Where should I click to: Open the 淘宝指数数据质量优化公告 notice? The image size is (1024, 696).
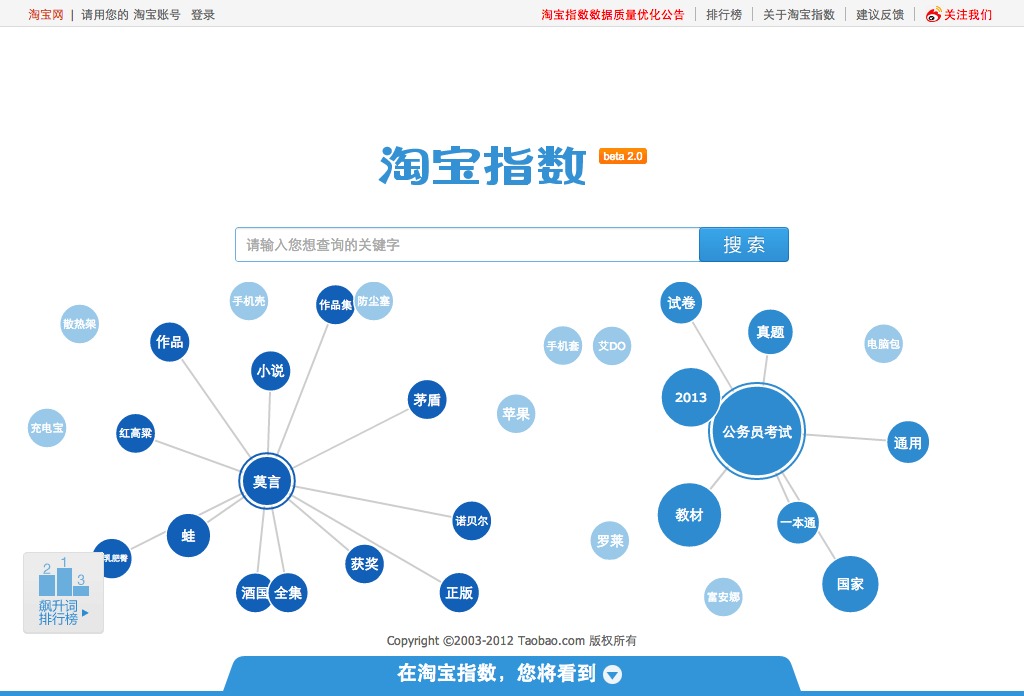(613, 15)
